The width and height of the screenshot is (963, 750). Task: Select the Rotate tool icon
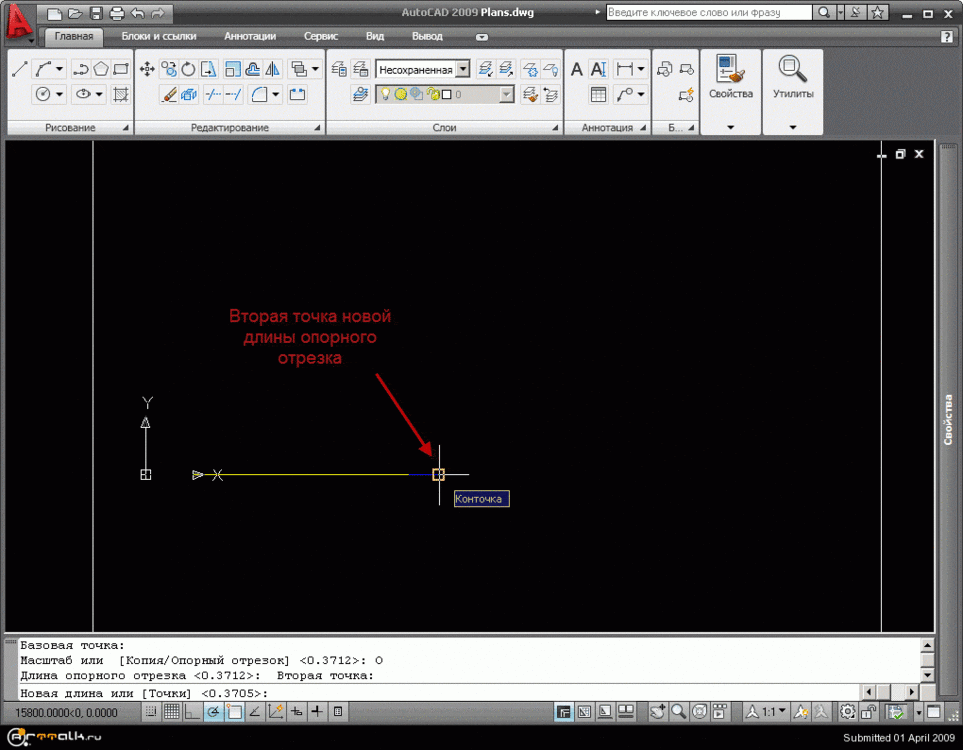click(x=188, y=69)
